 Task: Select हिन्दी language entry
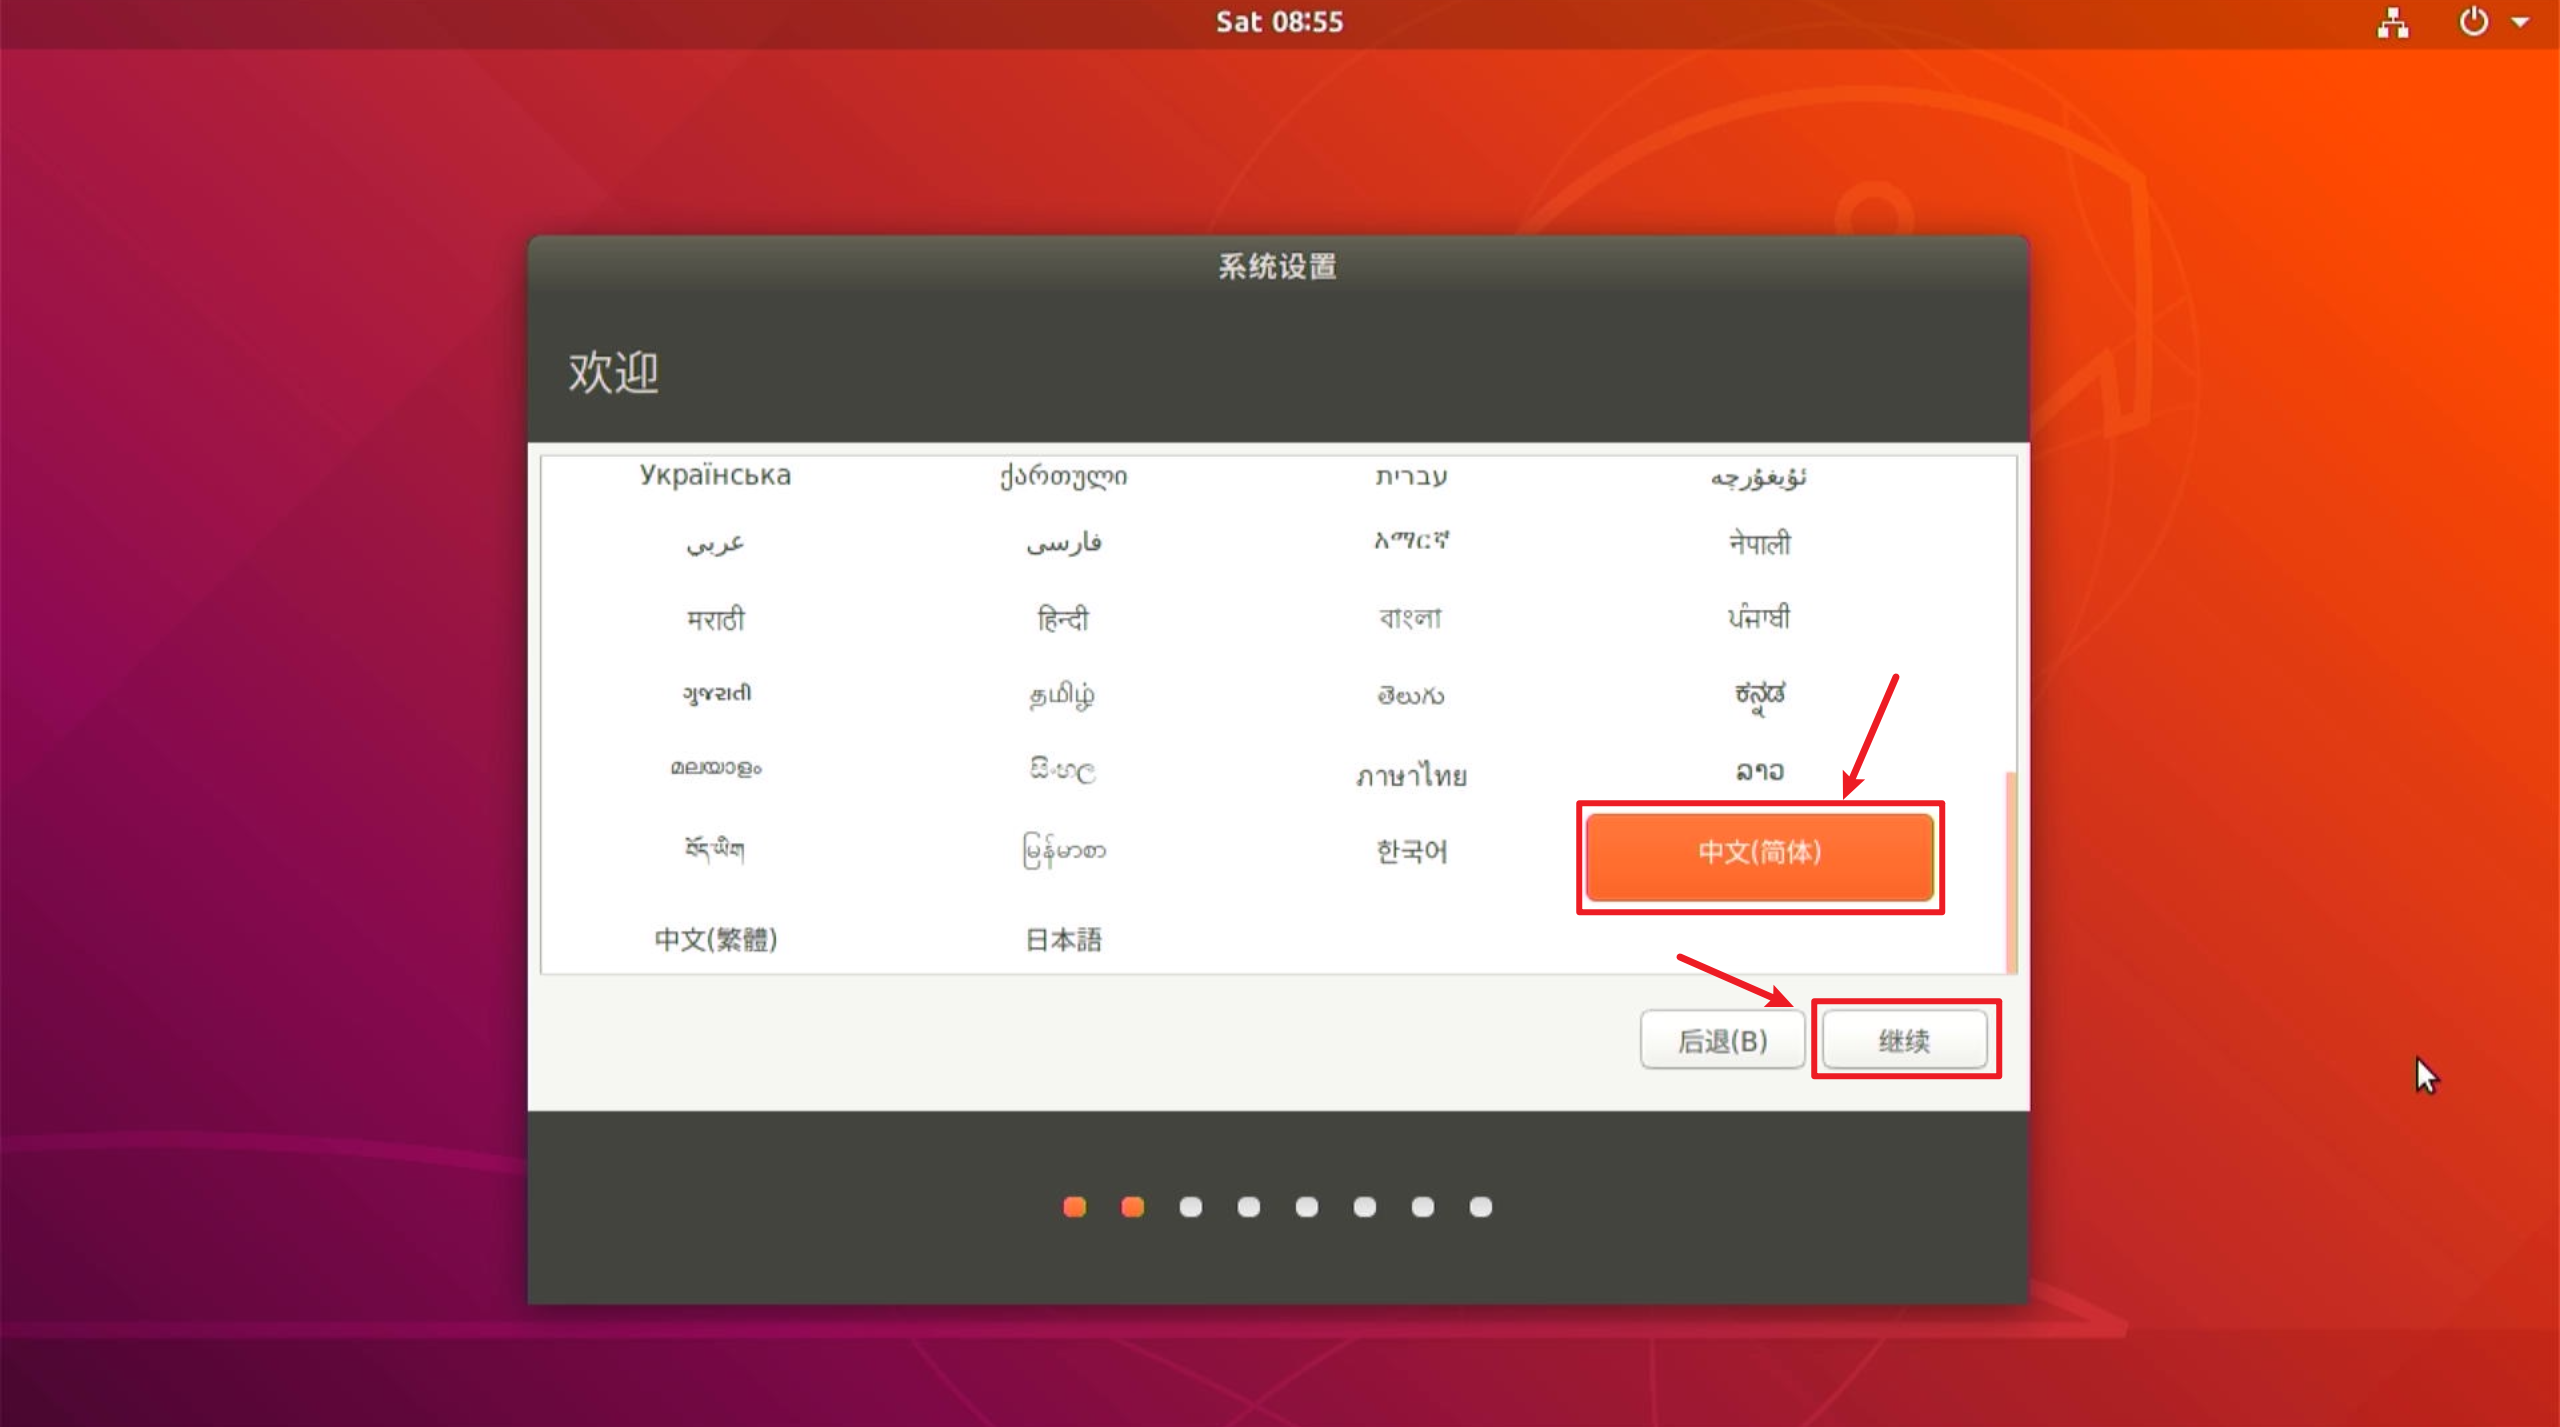[x=1063, y=619]
